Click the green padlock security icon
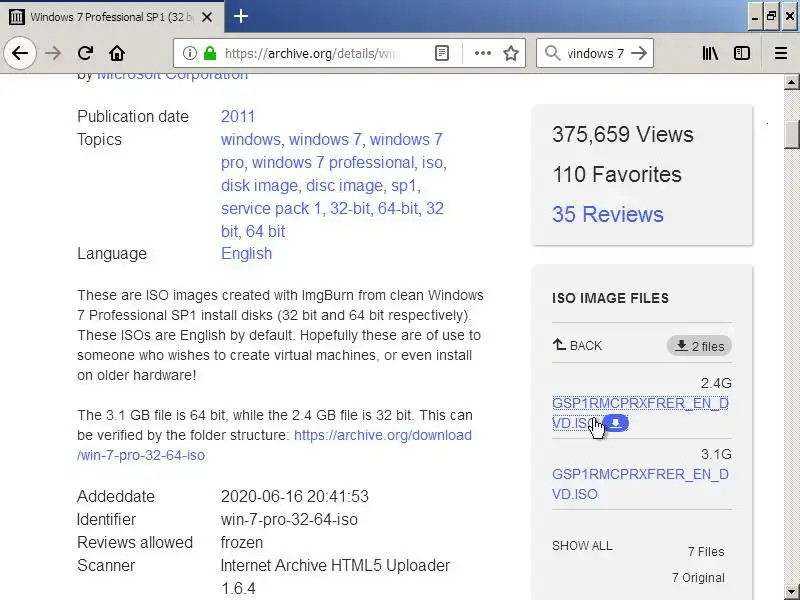The image size is (800, 600). (210, 53)
